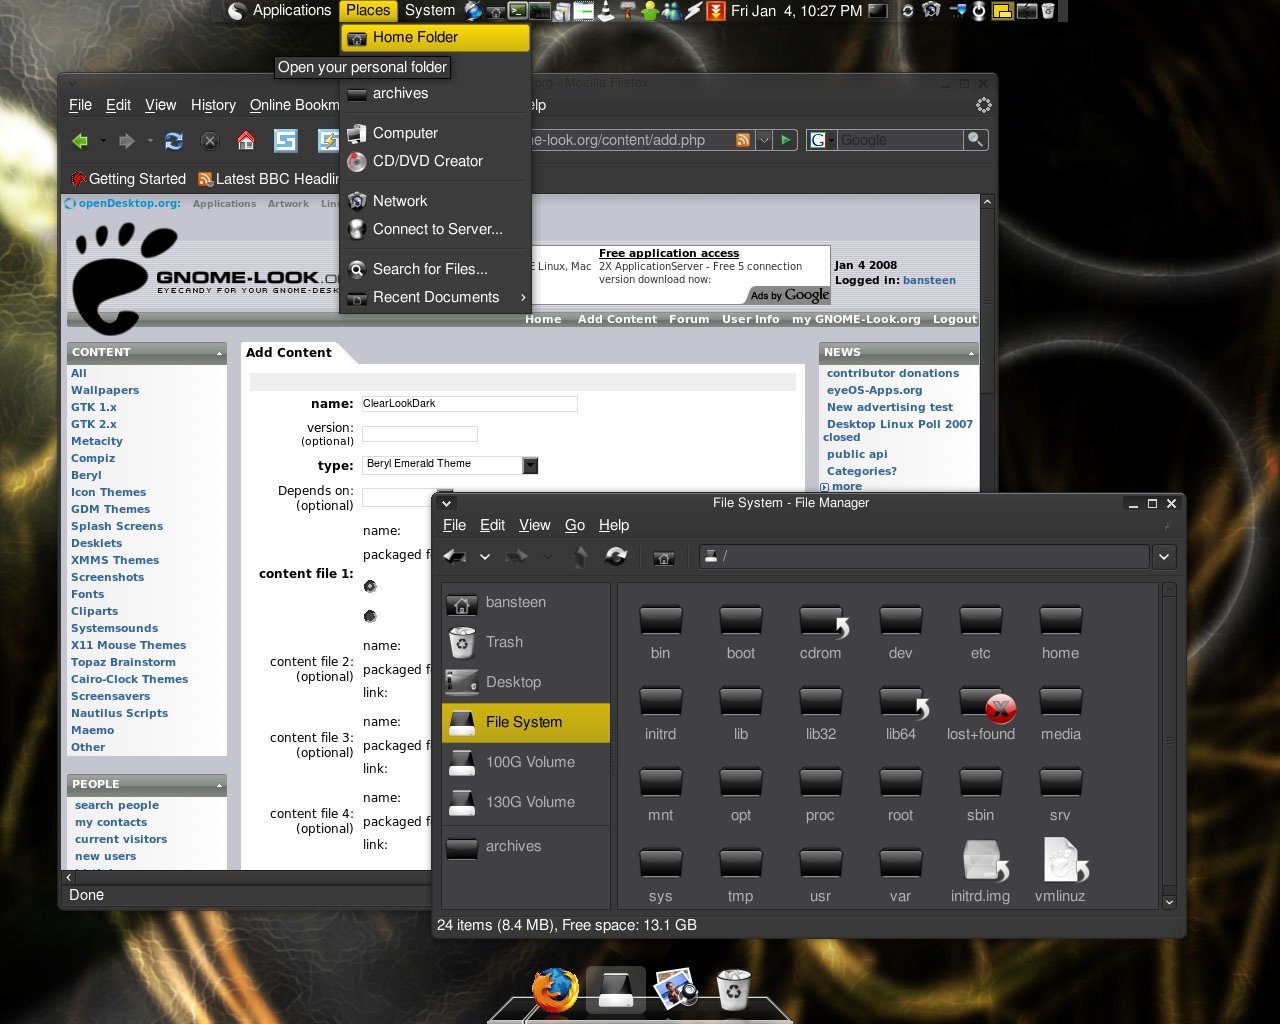Open the Applications menu in top panel
The width and height of the screenshot is (1280, 1024).
tap(280, 11)
